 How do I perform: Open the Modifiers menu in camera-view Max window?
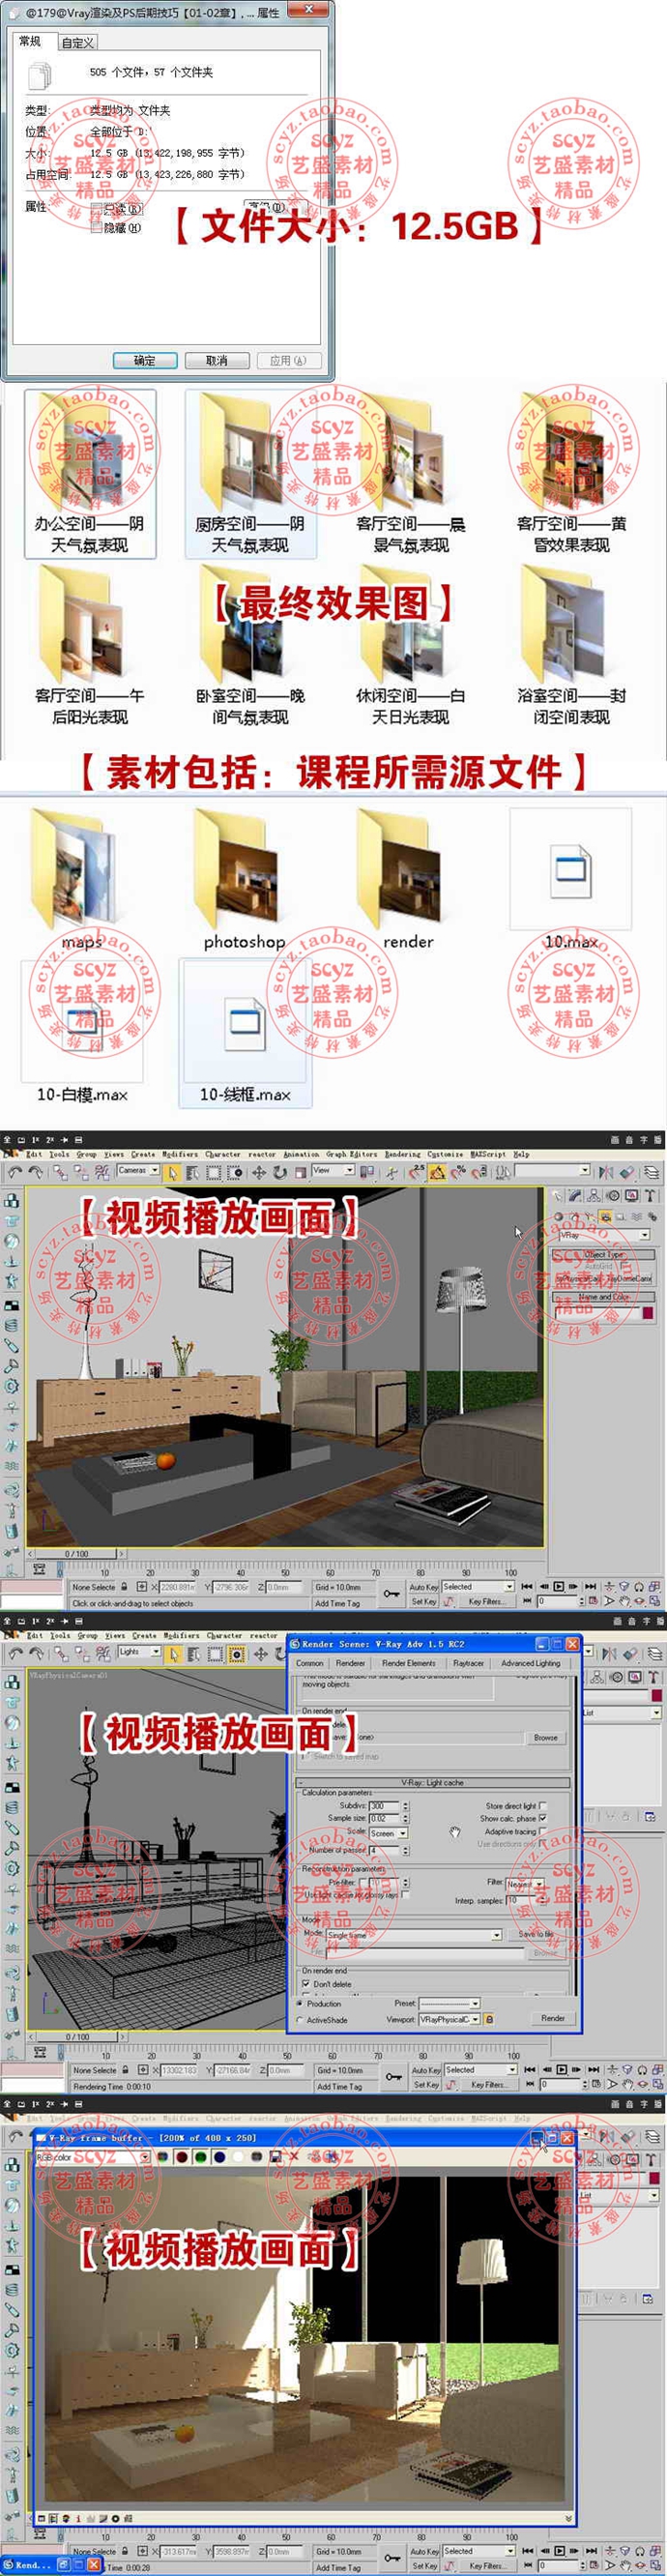181,1153
